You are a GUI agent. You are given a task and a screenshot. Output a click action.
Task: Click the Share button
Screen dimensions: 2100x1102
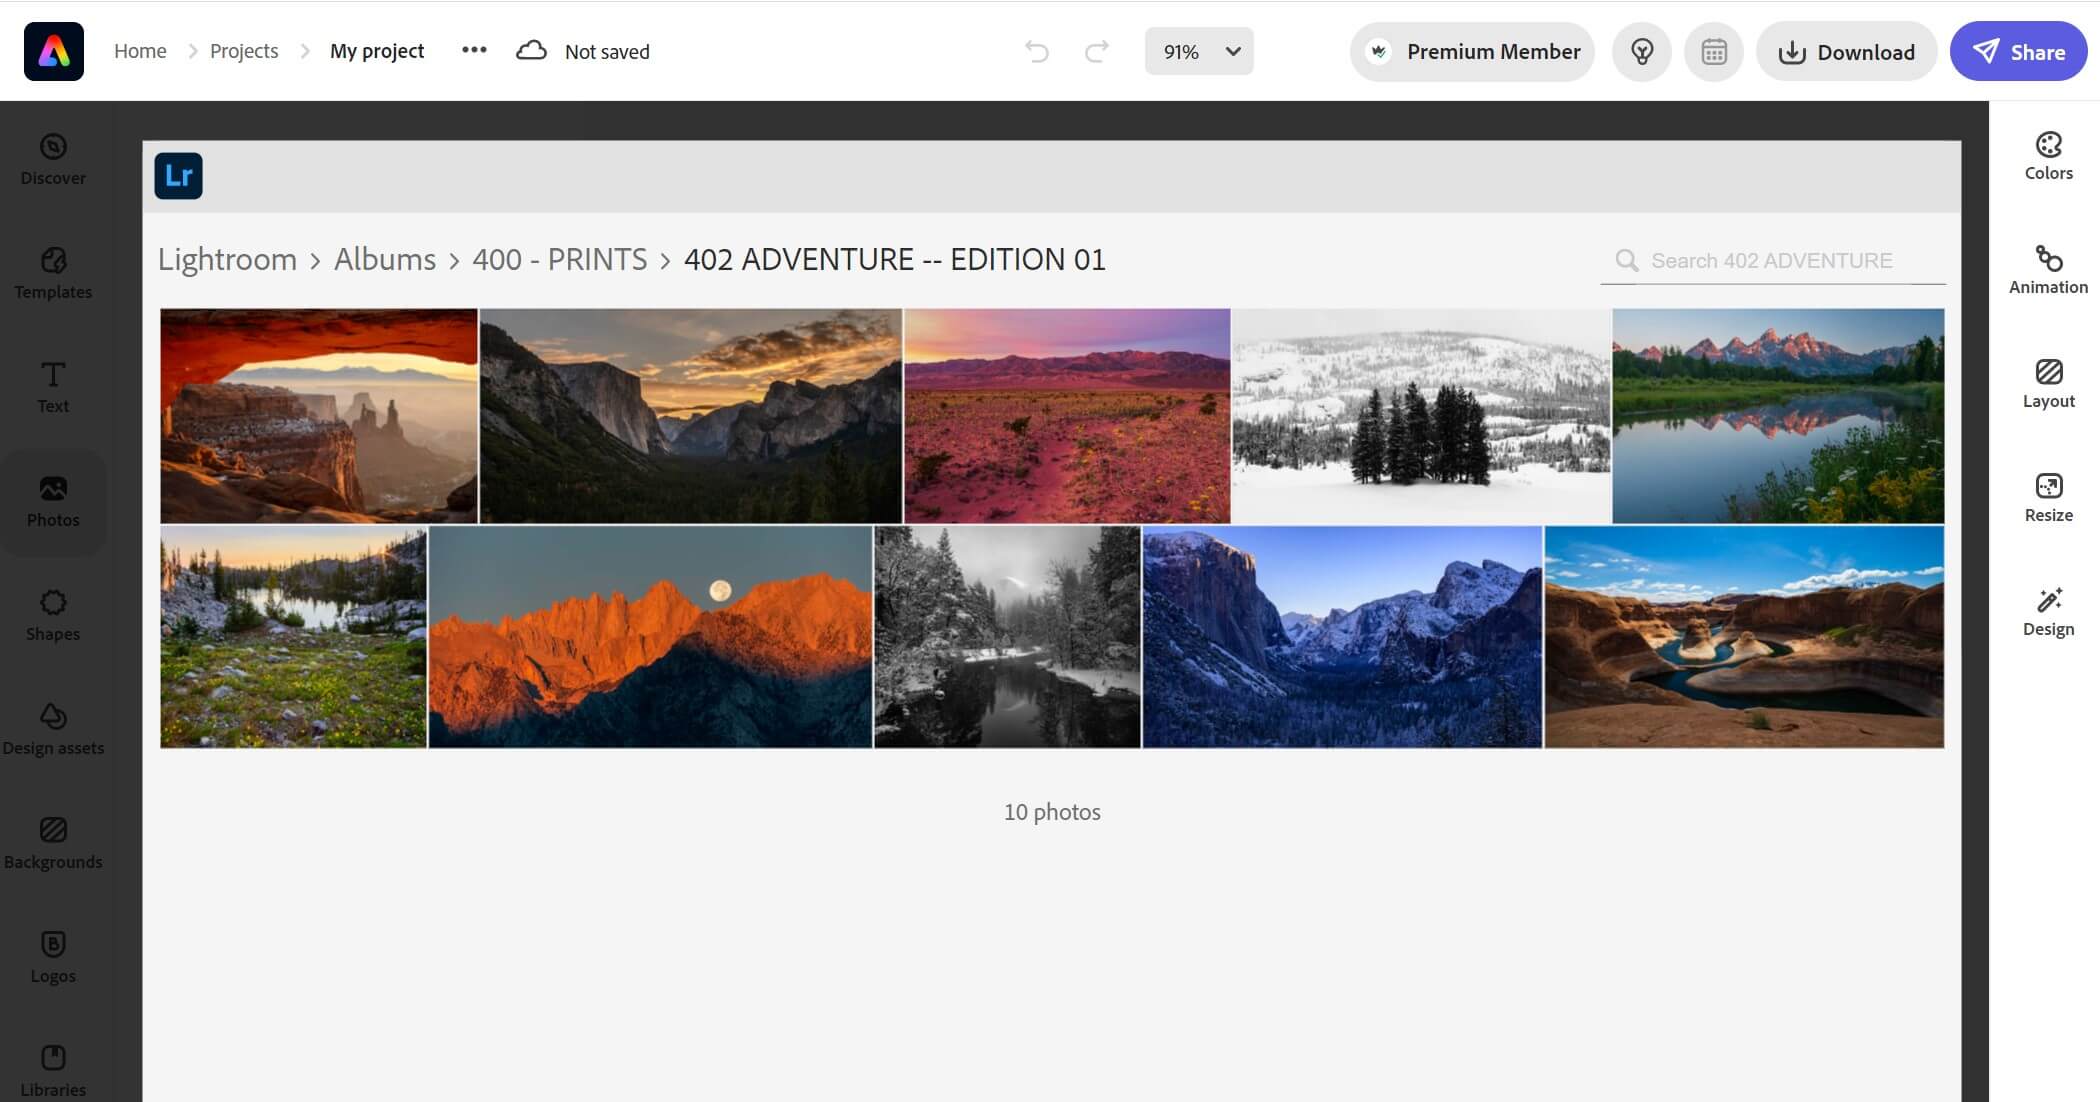2018,52
